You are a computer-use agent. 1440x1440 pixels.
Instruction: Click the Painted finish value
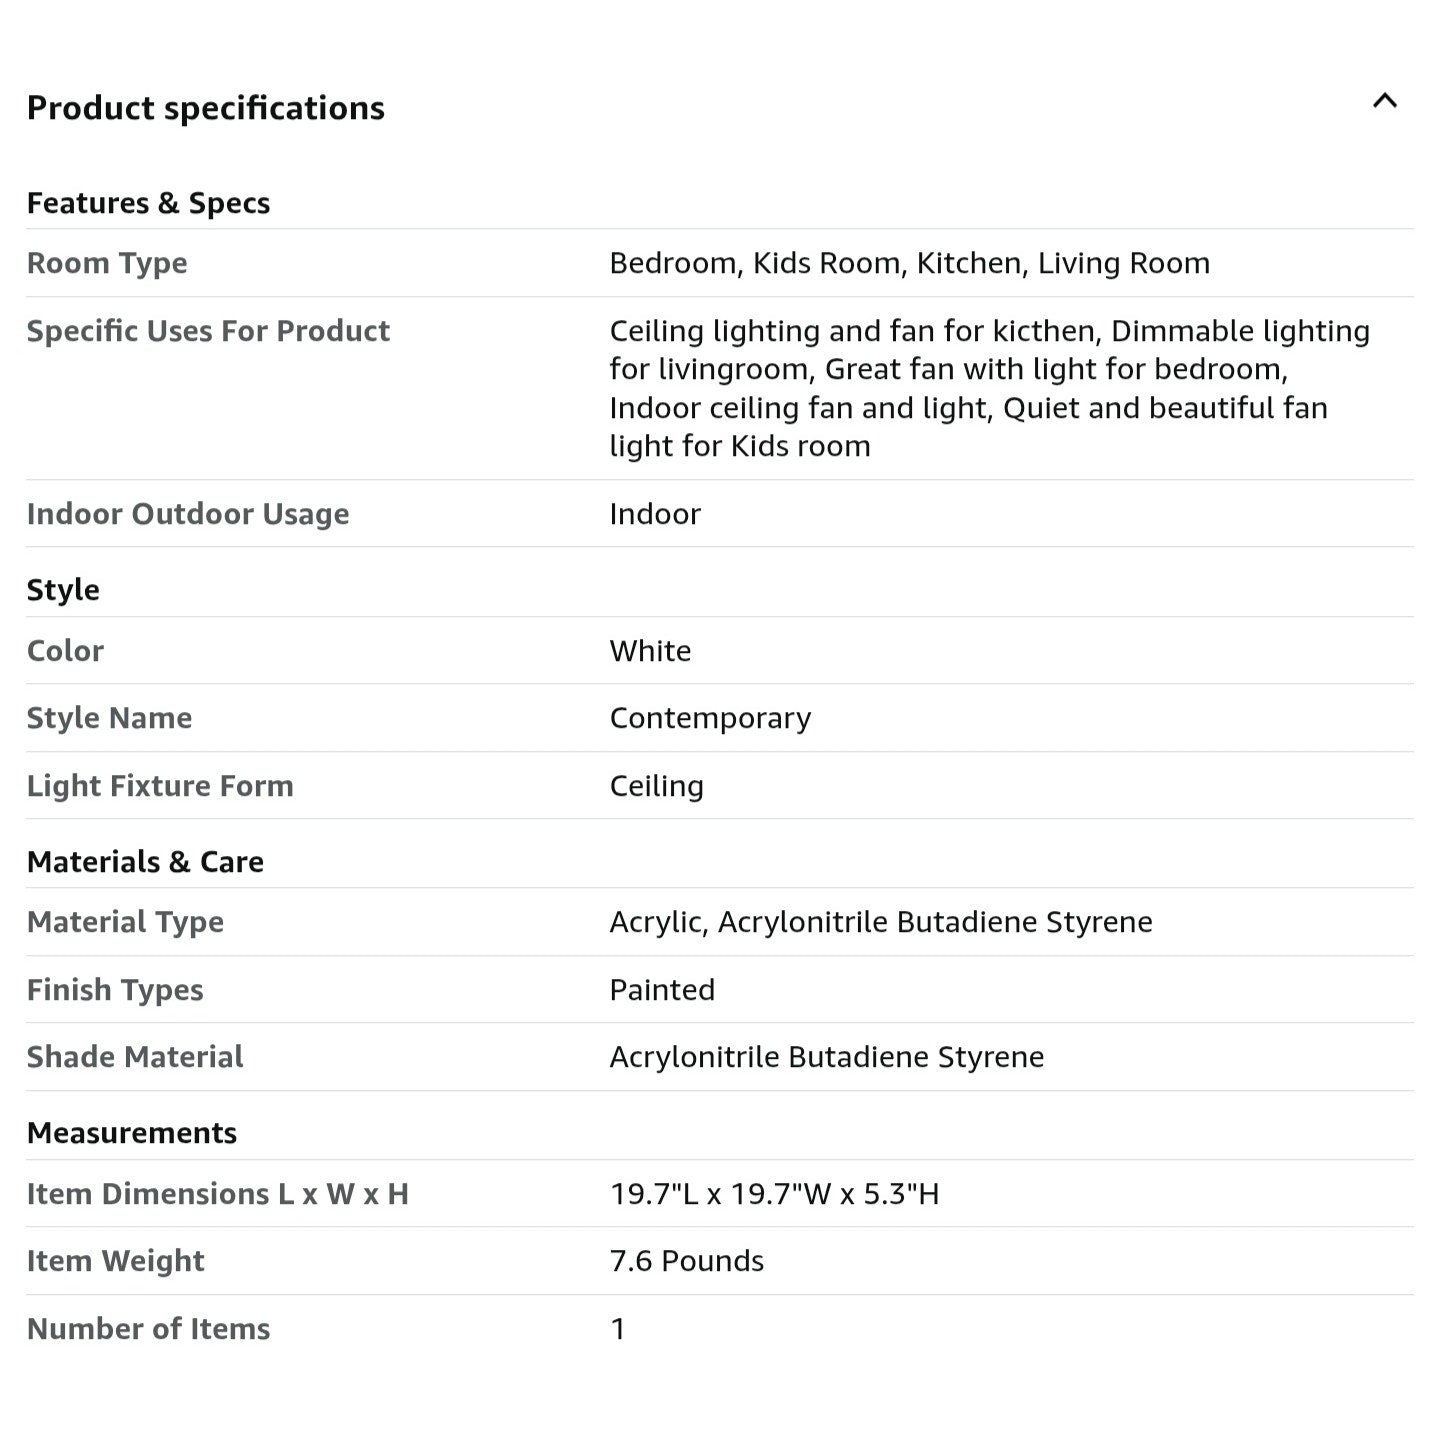tap(662, 990)
